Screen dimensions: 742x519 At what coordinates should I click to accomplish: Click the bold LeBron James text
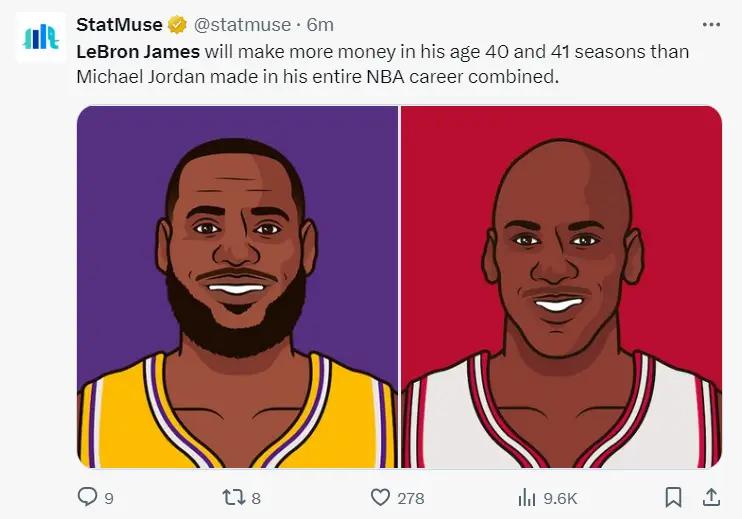138,51
